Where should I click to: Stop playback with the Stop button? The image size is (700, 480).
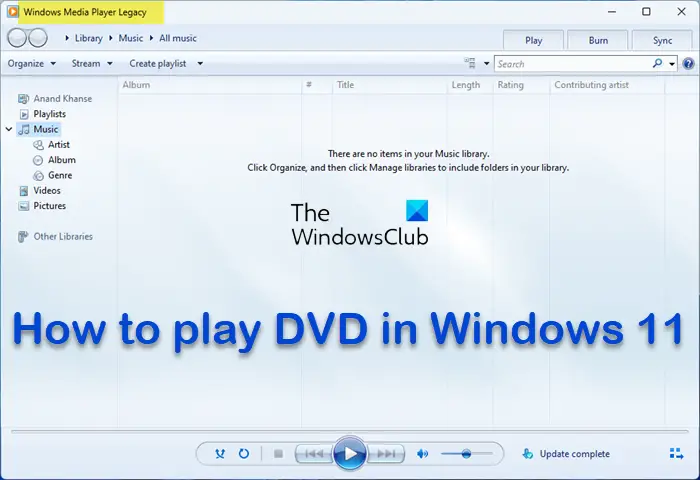[x=278, y=454]
